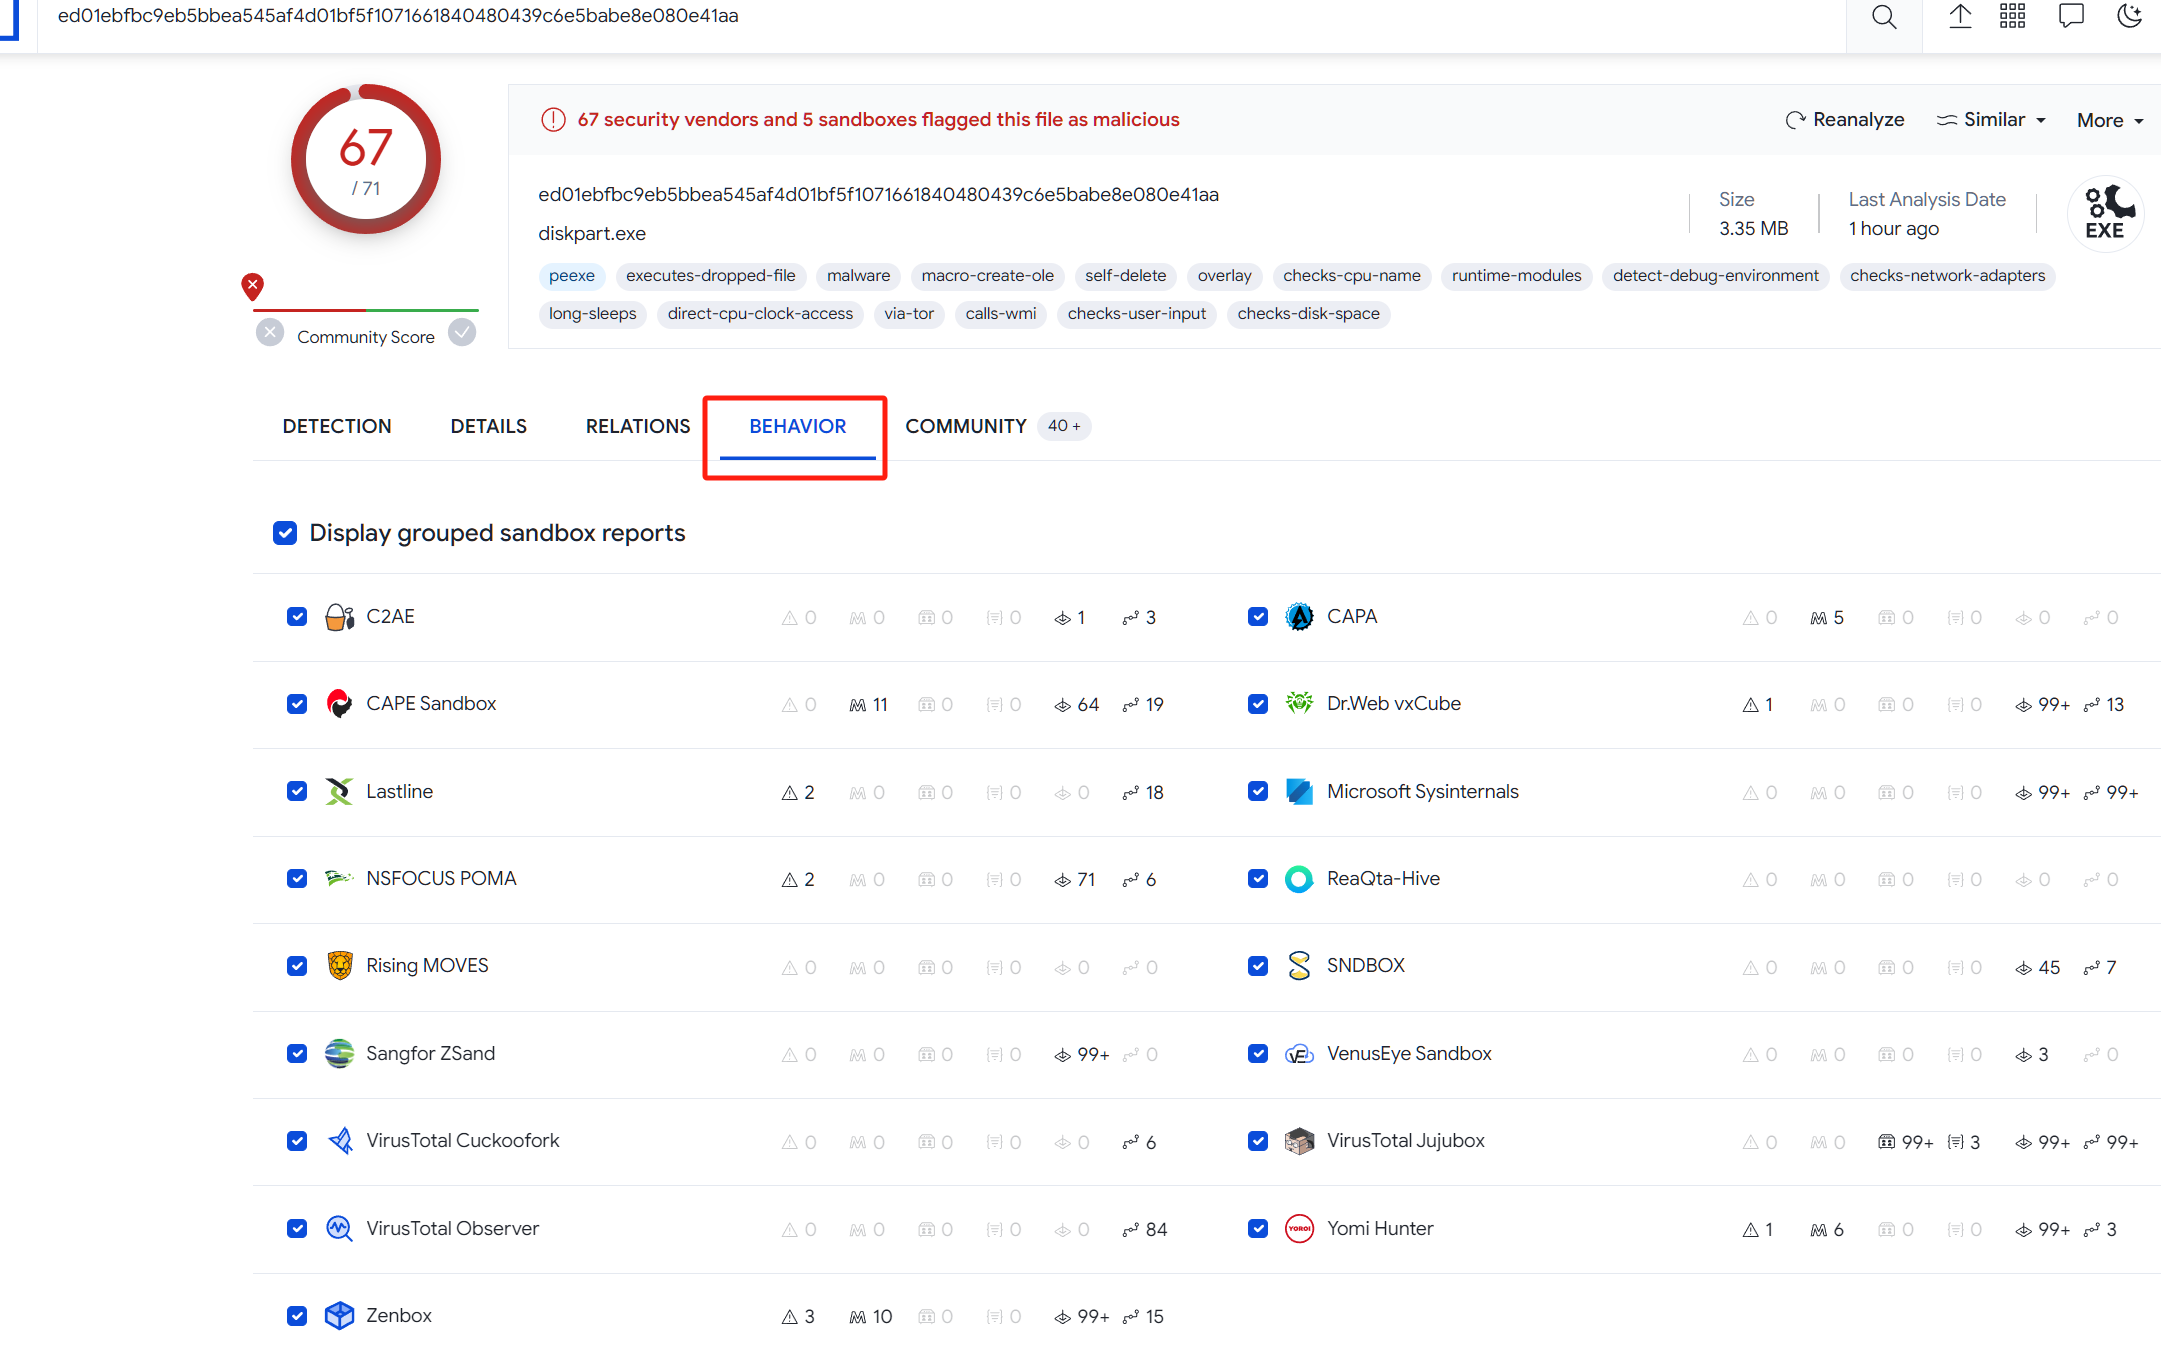Viewport: 2161px width, 1353px height.
Task: Click the self-delete tag
Action: (x=1125, y=276)
